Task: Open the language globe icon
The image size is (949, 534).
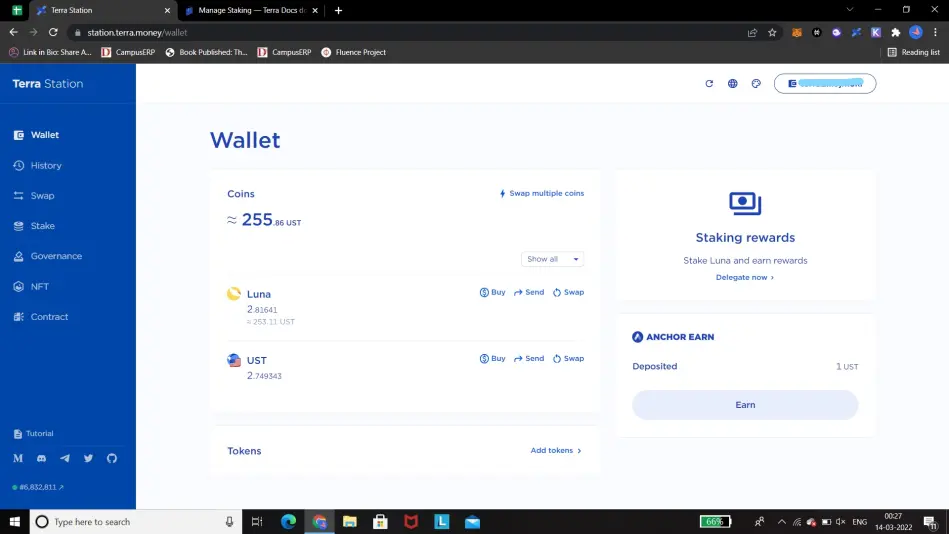Action: [733, 84]
